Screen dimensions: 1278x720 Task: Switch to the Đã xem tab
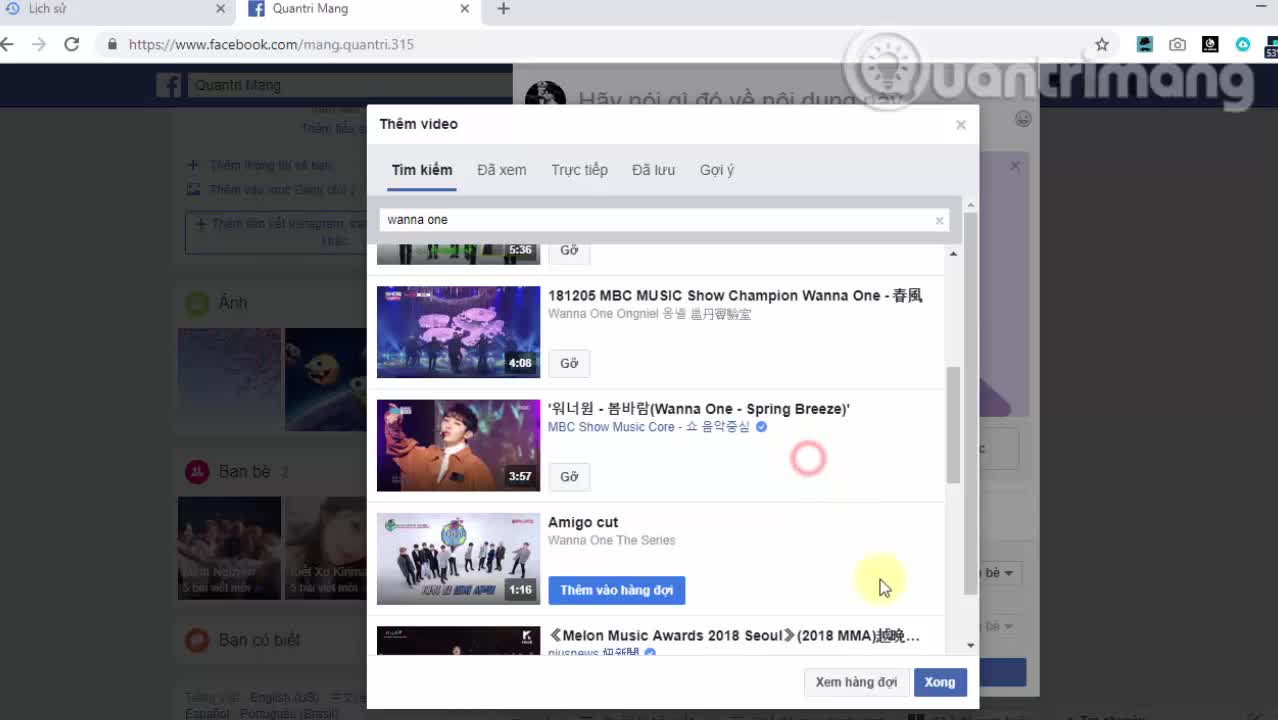click(502, 170)
